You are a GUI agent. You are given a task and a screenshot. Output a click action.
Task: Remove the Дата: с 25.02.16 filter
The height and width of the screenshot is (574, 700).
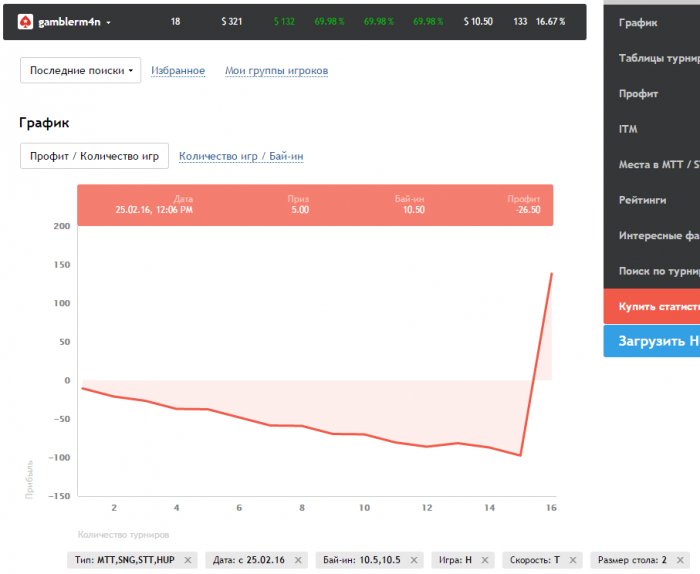pos(298,560)
